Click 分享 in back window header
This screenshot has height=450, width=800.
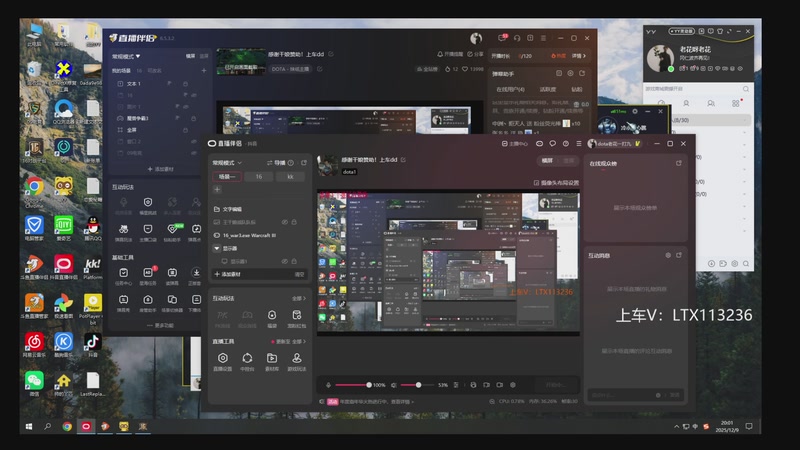[475, 54]
